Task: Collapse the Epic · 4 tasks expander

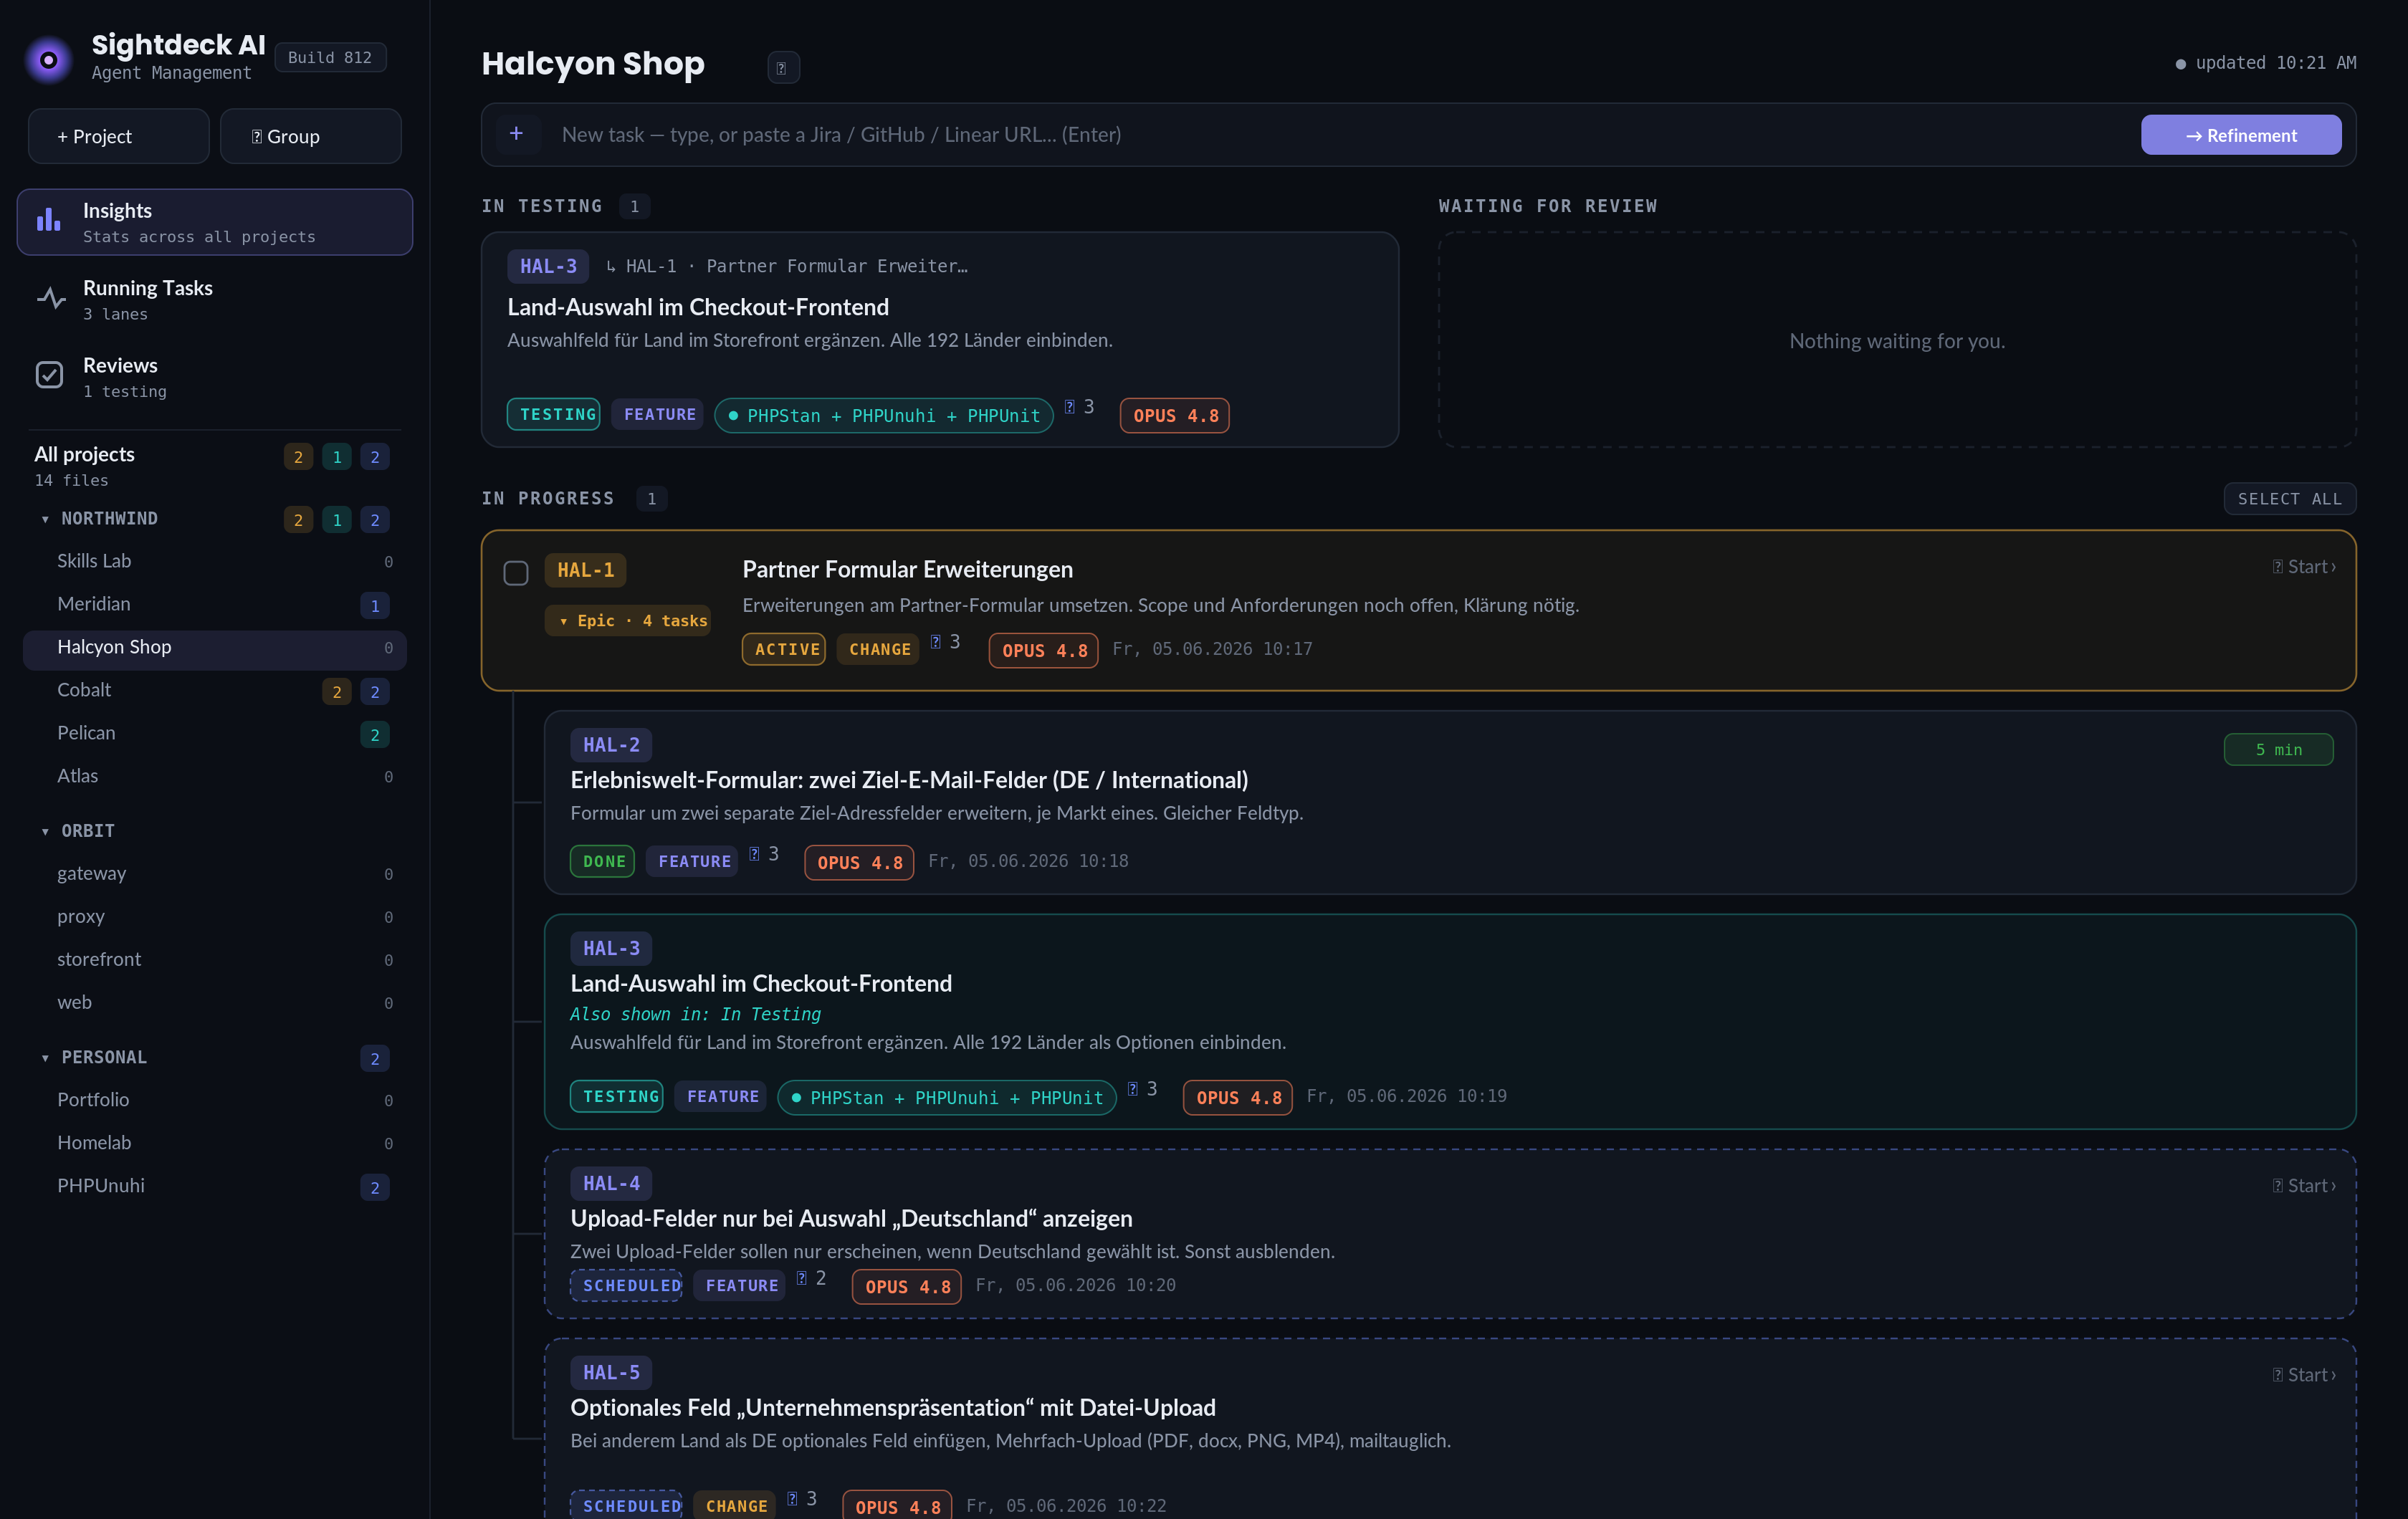Action: [x=627, y=621]
